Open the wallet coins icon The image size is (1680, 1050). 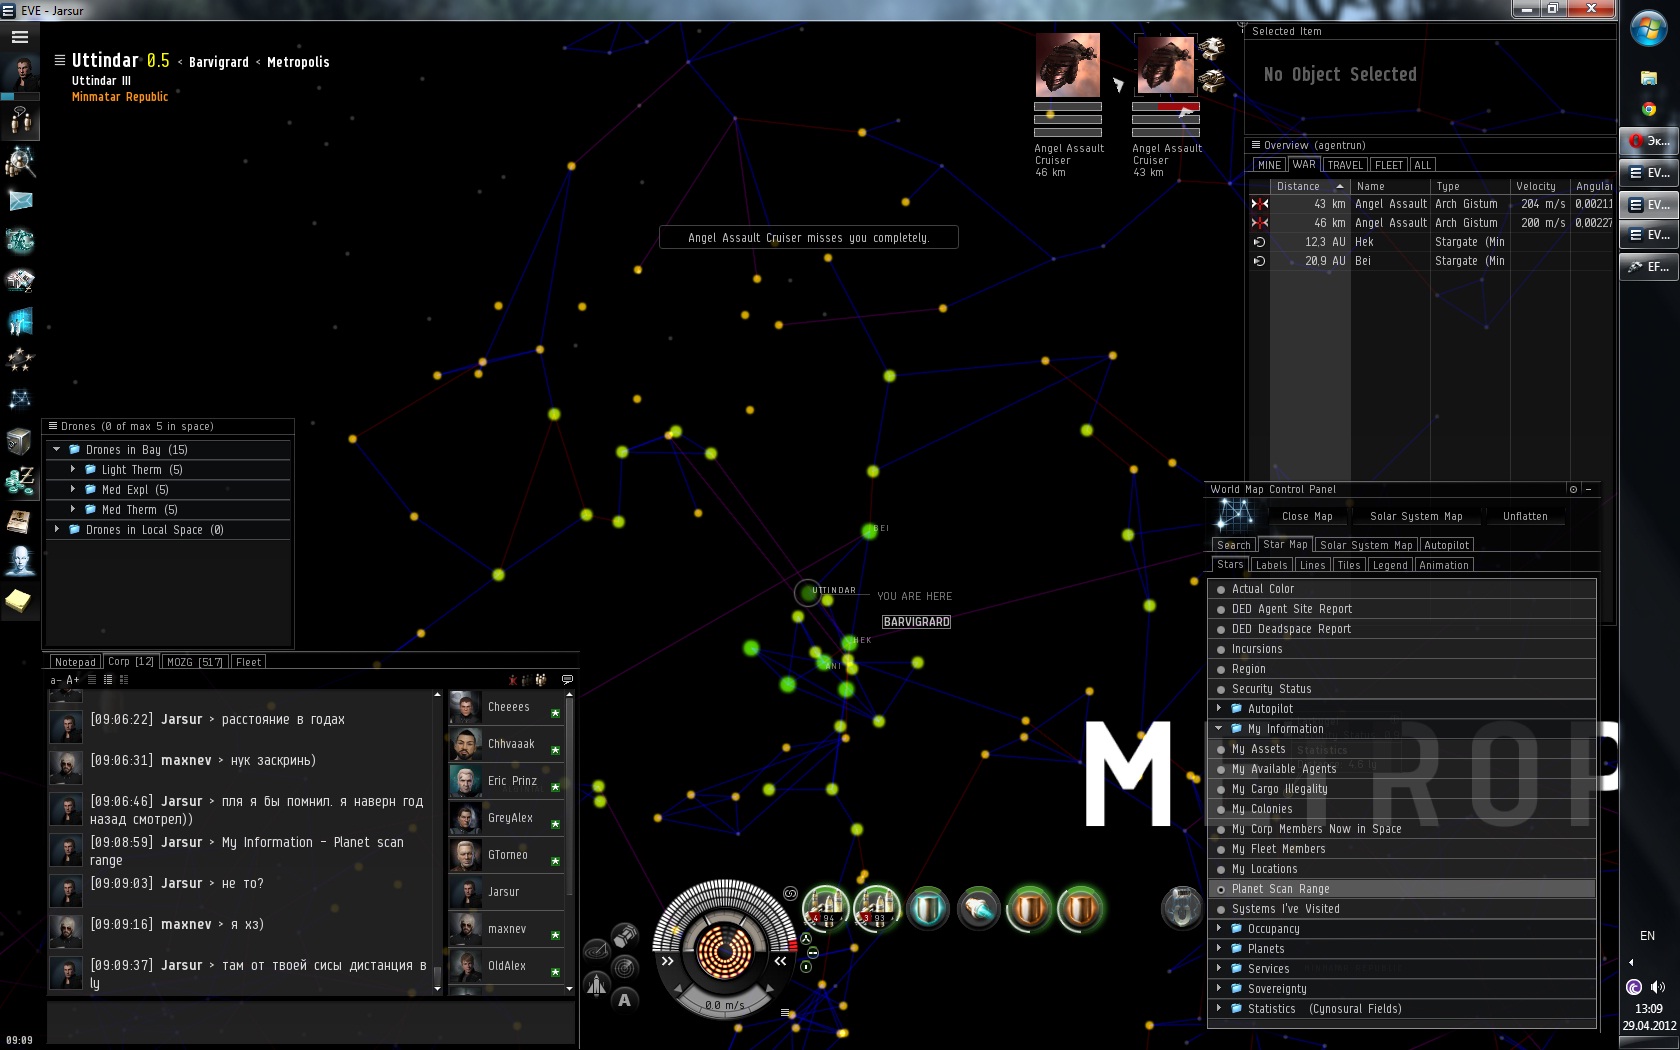(20, 481)
